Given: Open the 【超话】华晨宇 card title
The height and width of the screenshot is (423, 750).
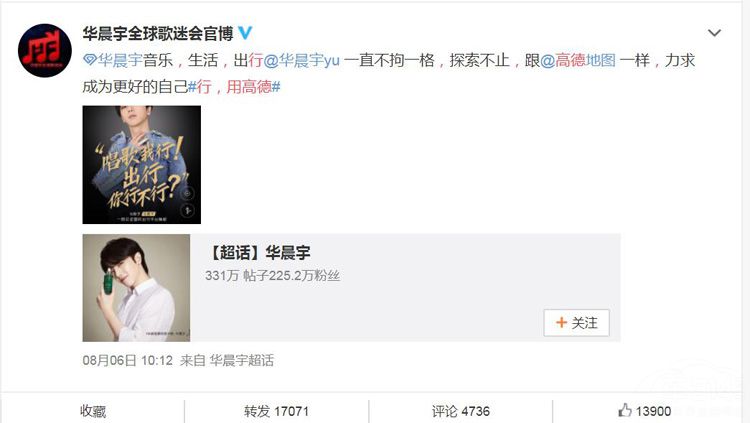Looking at the screenshot, I should pyautogui.click(x=259, y=253).
